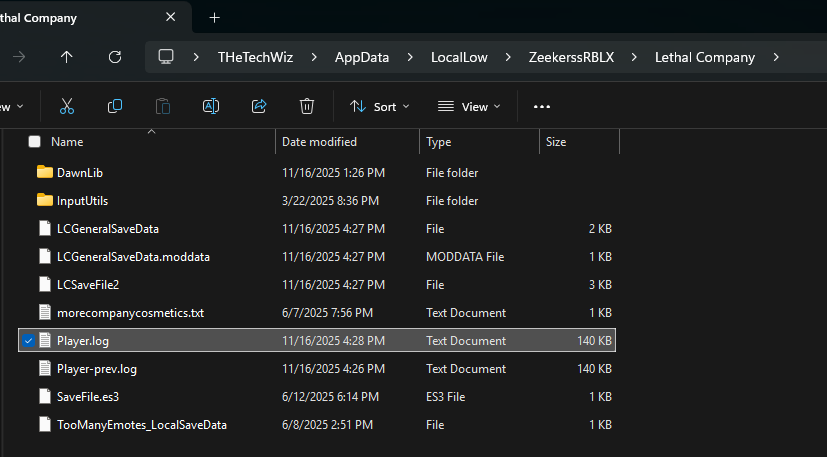This screenshot has height=457, width=827.
Task: Refresh the current folder view
Action: 115,57
